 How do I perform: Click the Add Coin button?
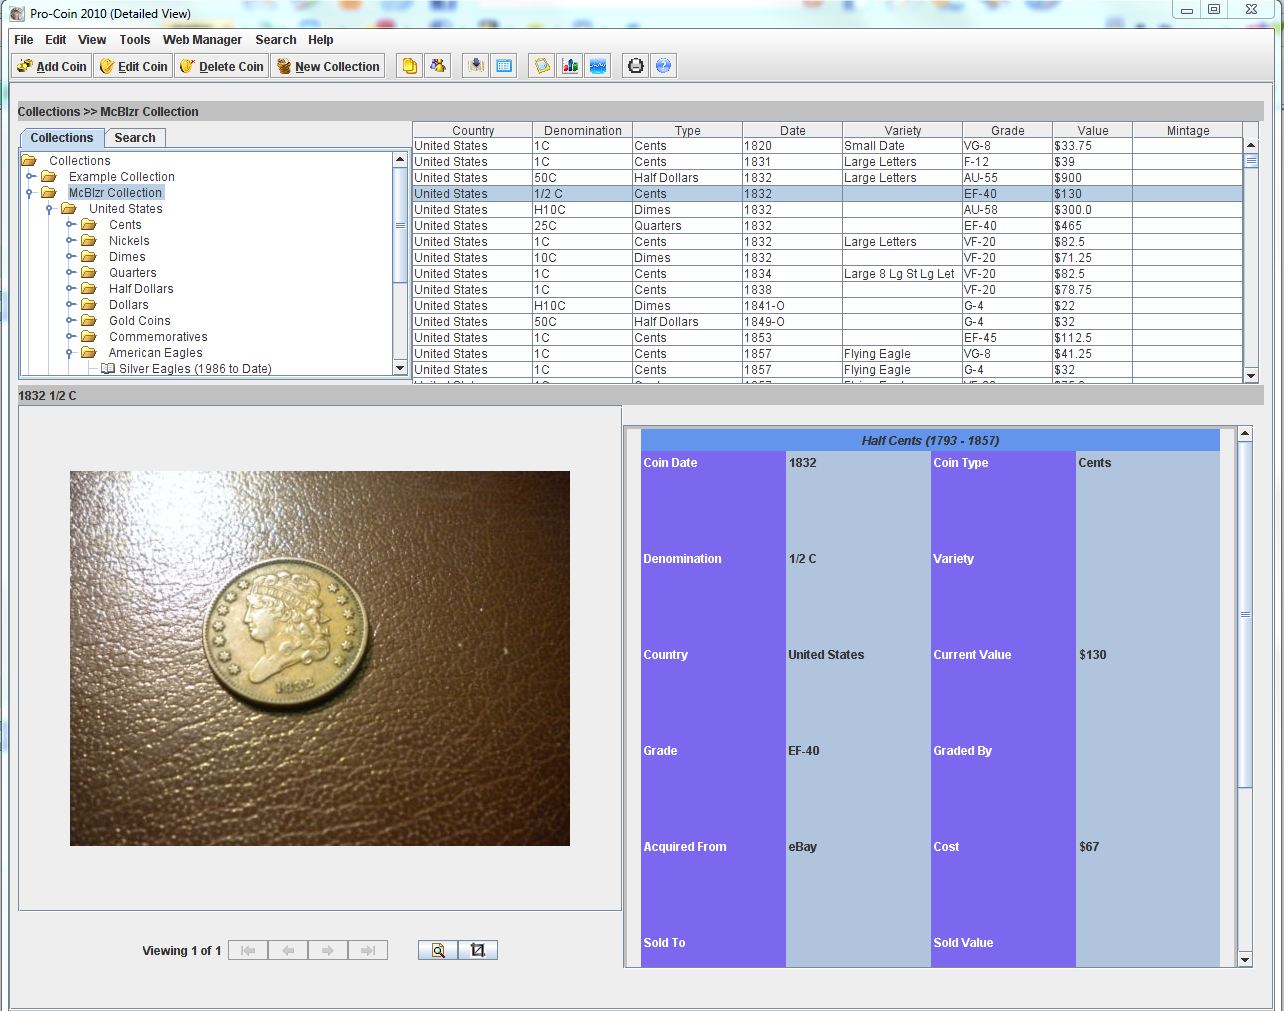pos(52,66)
